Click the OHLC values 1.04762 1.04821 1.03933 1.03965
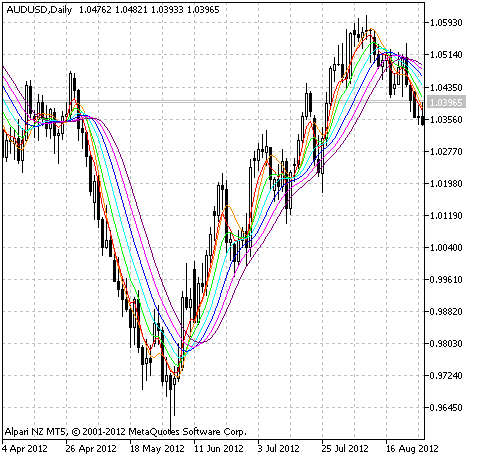The height and width of the screenshot is (460, 477). coord(149,10)
